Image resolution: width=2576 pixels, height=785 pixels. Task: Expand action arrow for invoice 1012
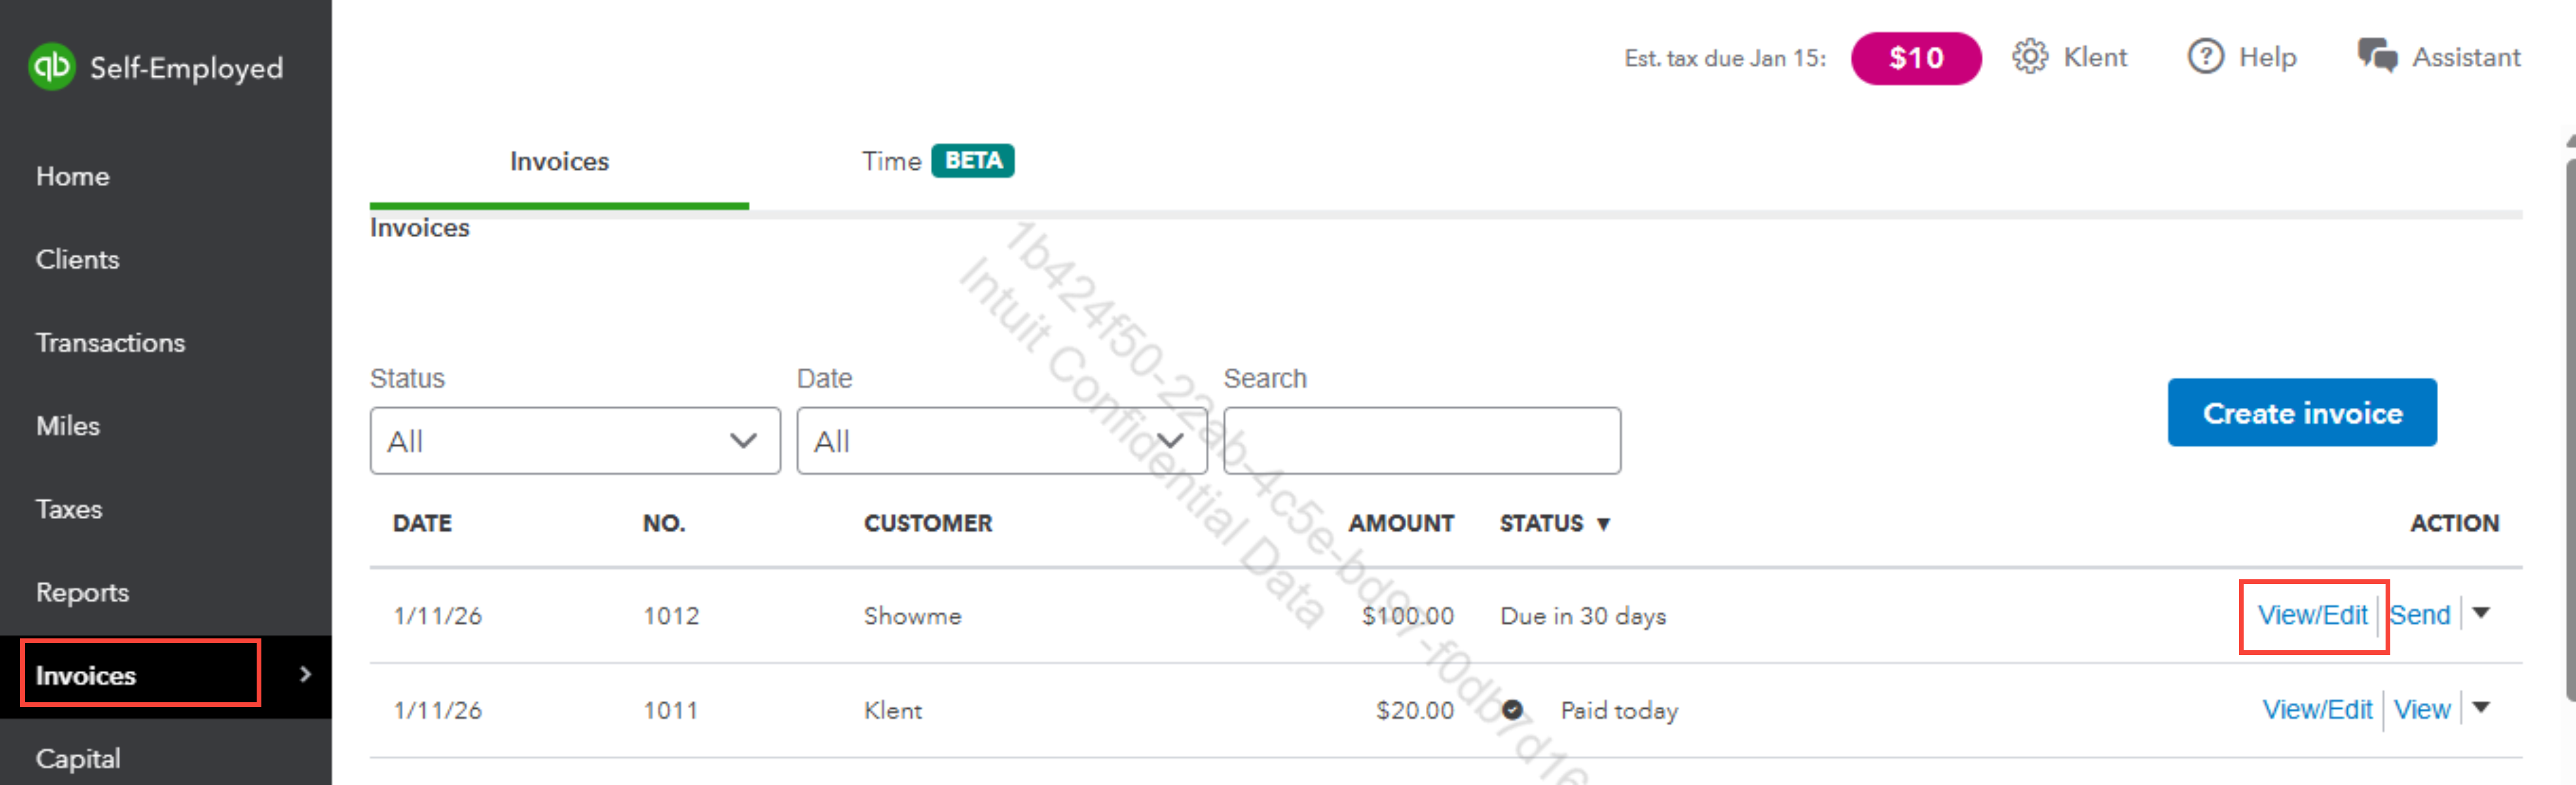pos(2481,614)
